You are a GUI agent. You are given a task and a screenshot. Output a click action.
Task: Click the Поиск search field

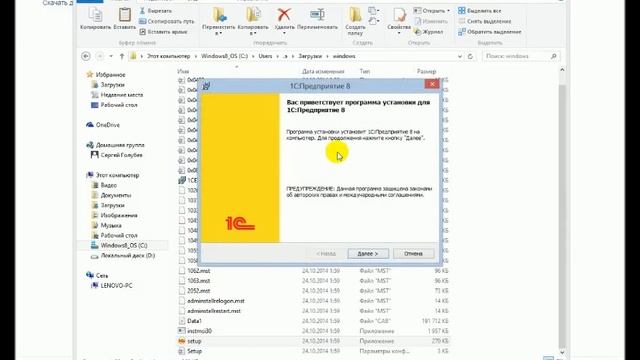(x=521, y=56)
